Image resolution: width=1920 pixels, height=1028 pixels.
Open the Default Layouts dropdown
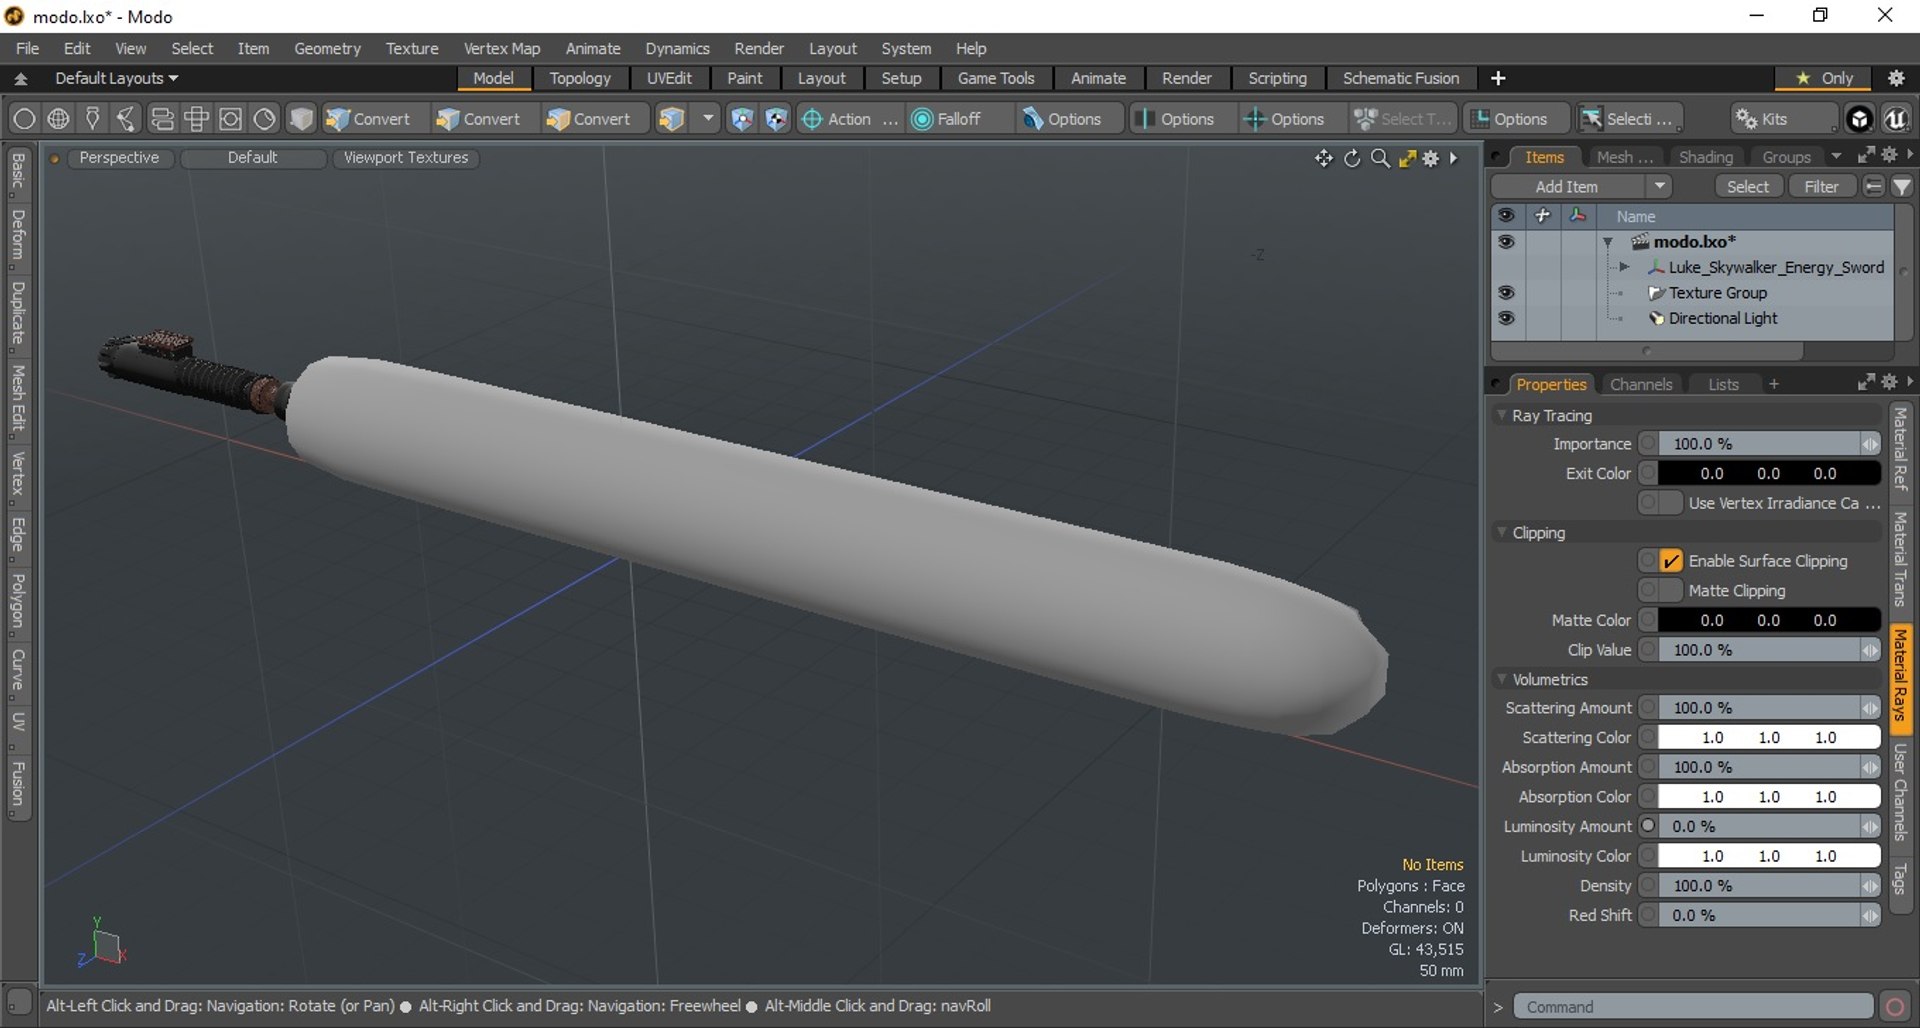(x=116, y=78)
